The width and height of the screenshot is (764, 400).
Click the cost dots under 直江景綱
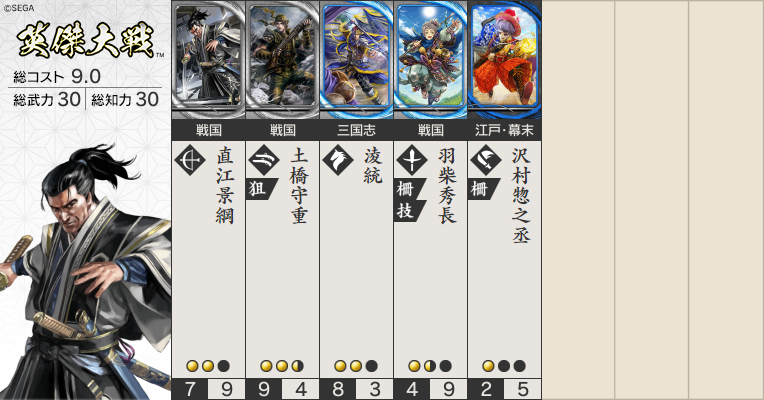click(x=208, y=366)
